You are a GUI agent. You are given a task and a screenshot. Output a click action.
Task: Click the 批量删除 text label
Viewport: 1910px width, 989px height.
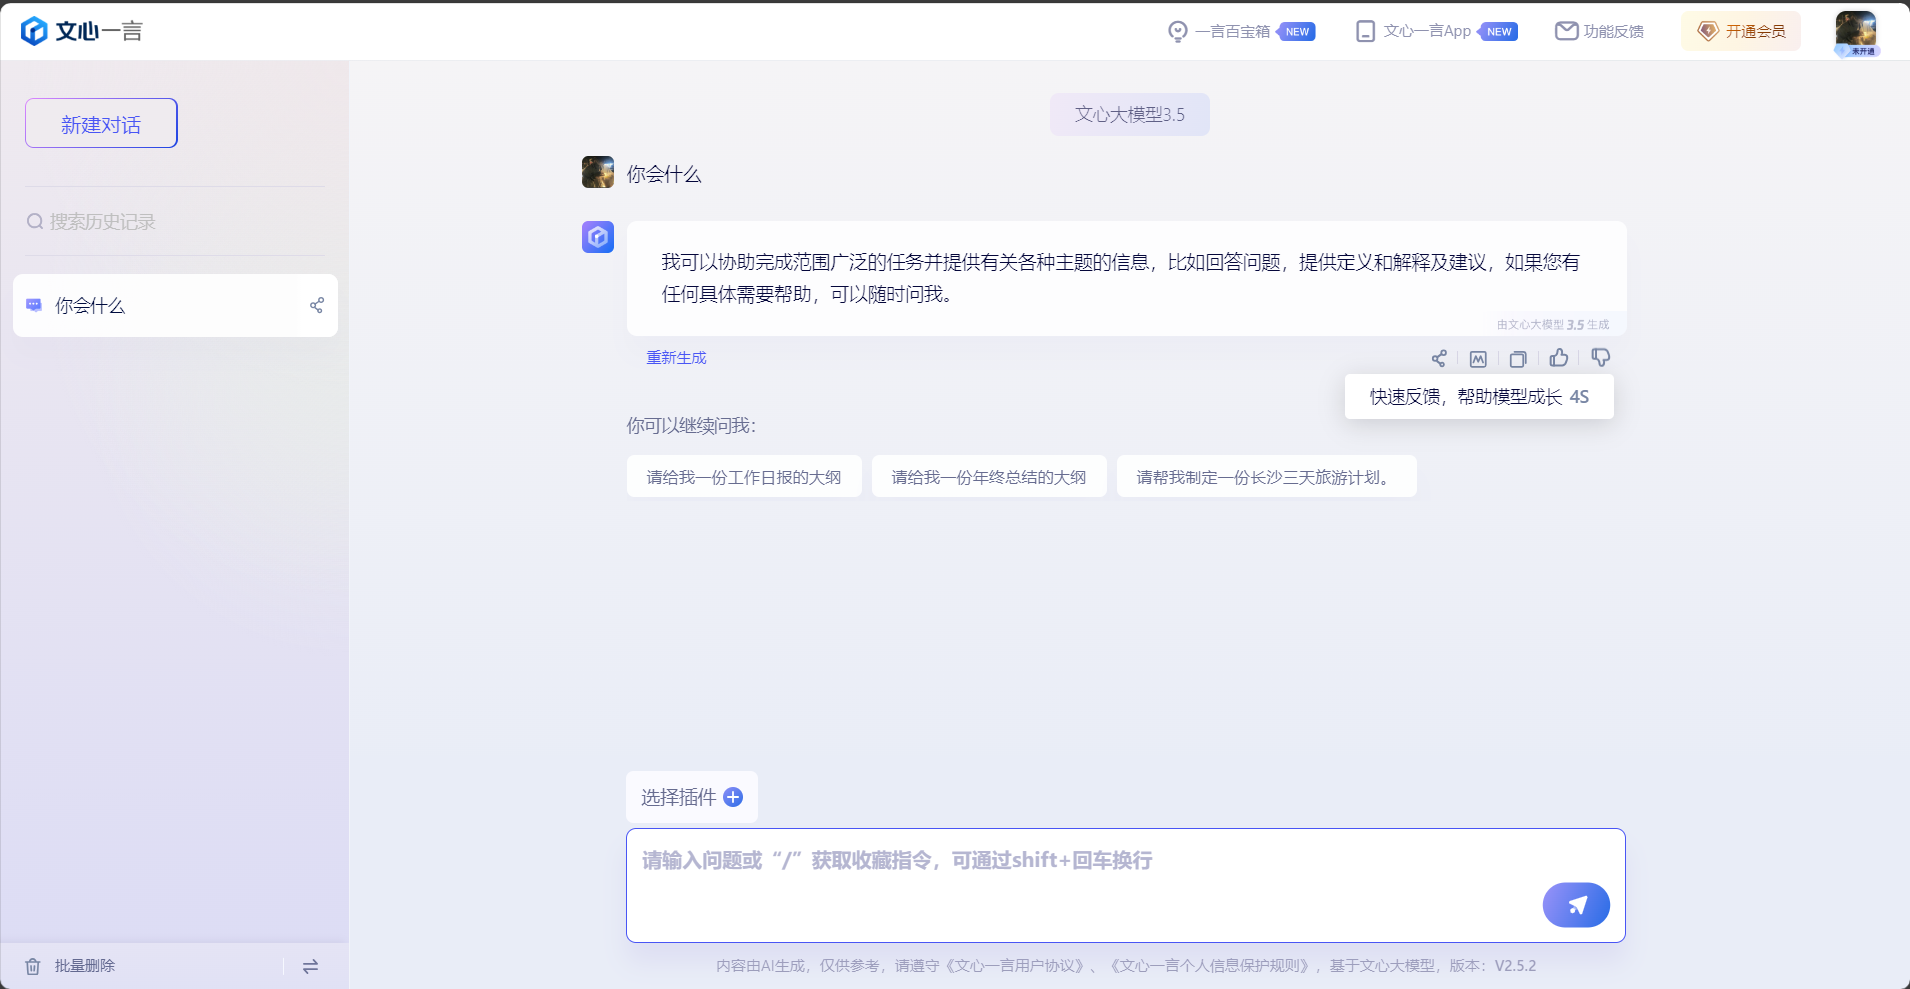click(x=85, y=966)
